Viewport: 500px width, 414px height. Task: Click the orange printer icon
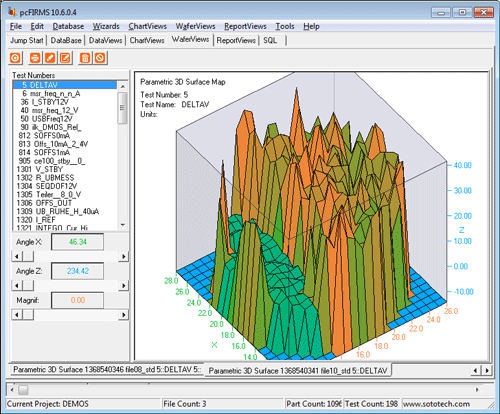pos(35,58)
